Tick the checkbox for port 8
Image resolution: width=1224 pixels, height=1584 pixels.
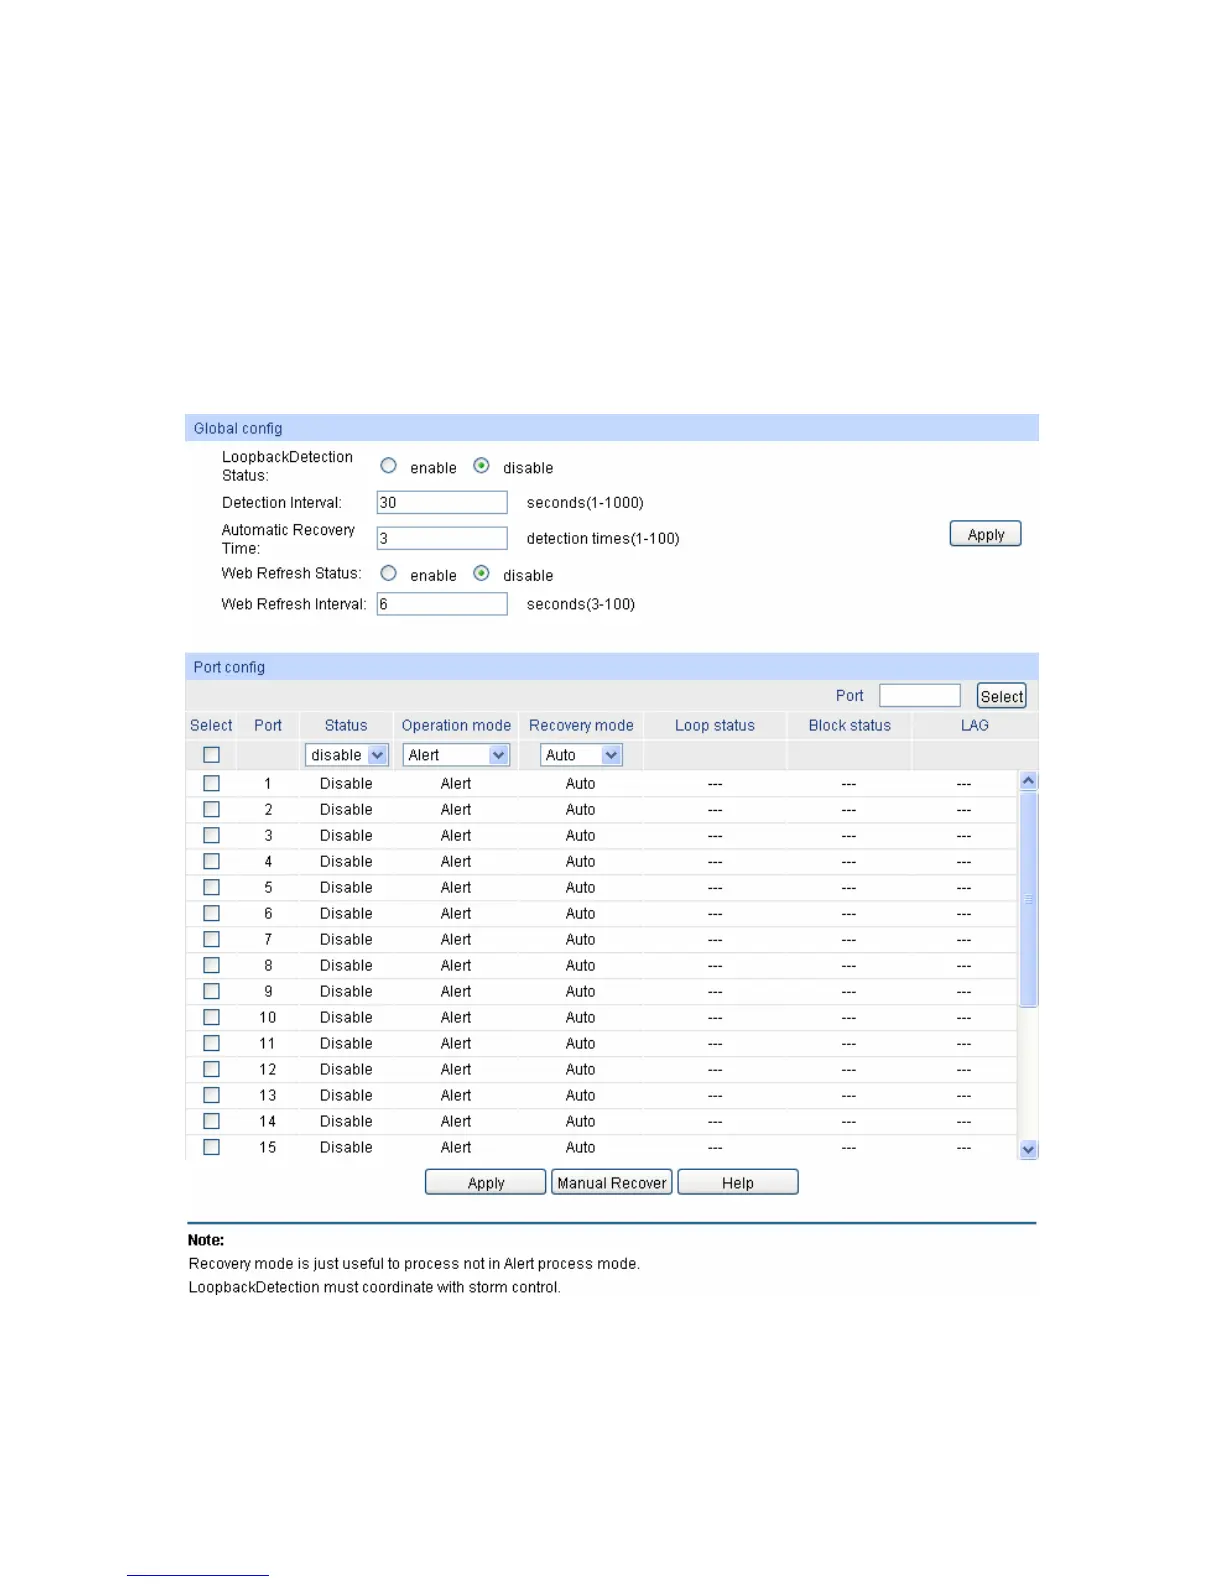point(211,965)
